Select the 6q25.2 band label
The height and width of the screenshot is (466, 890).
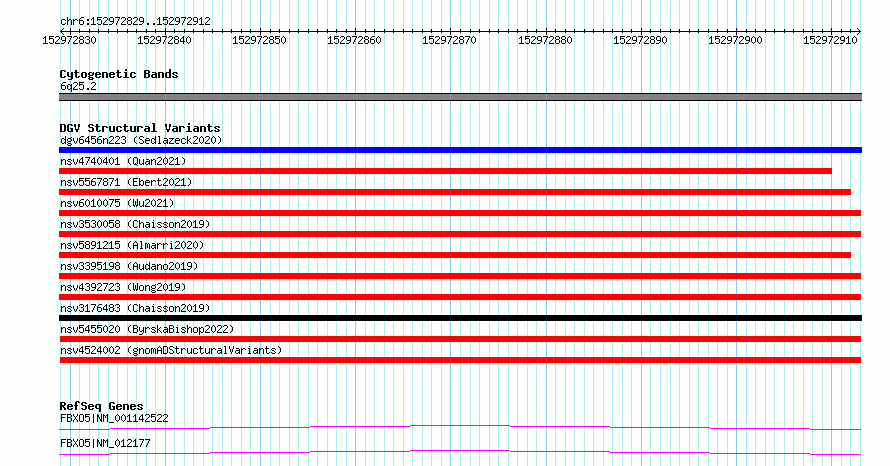point(78,86)
